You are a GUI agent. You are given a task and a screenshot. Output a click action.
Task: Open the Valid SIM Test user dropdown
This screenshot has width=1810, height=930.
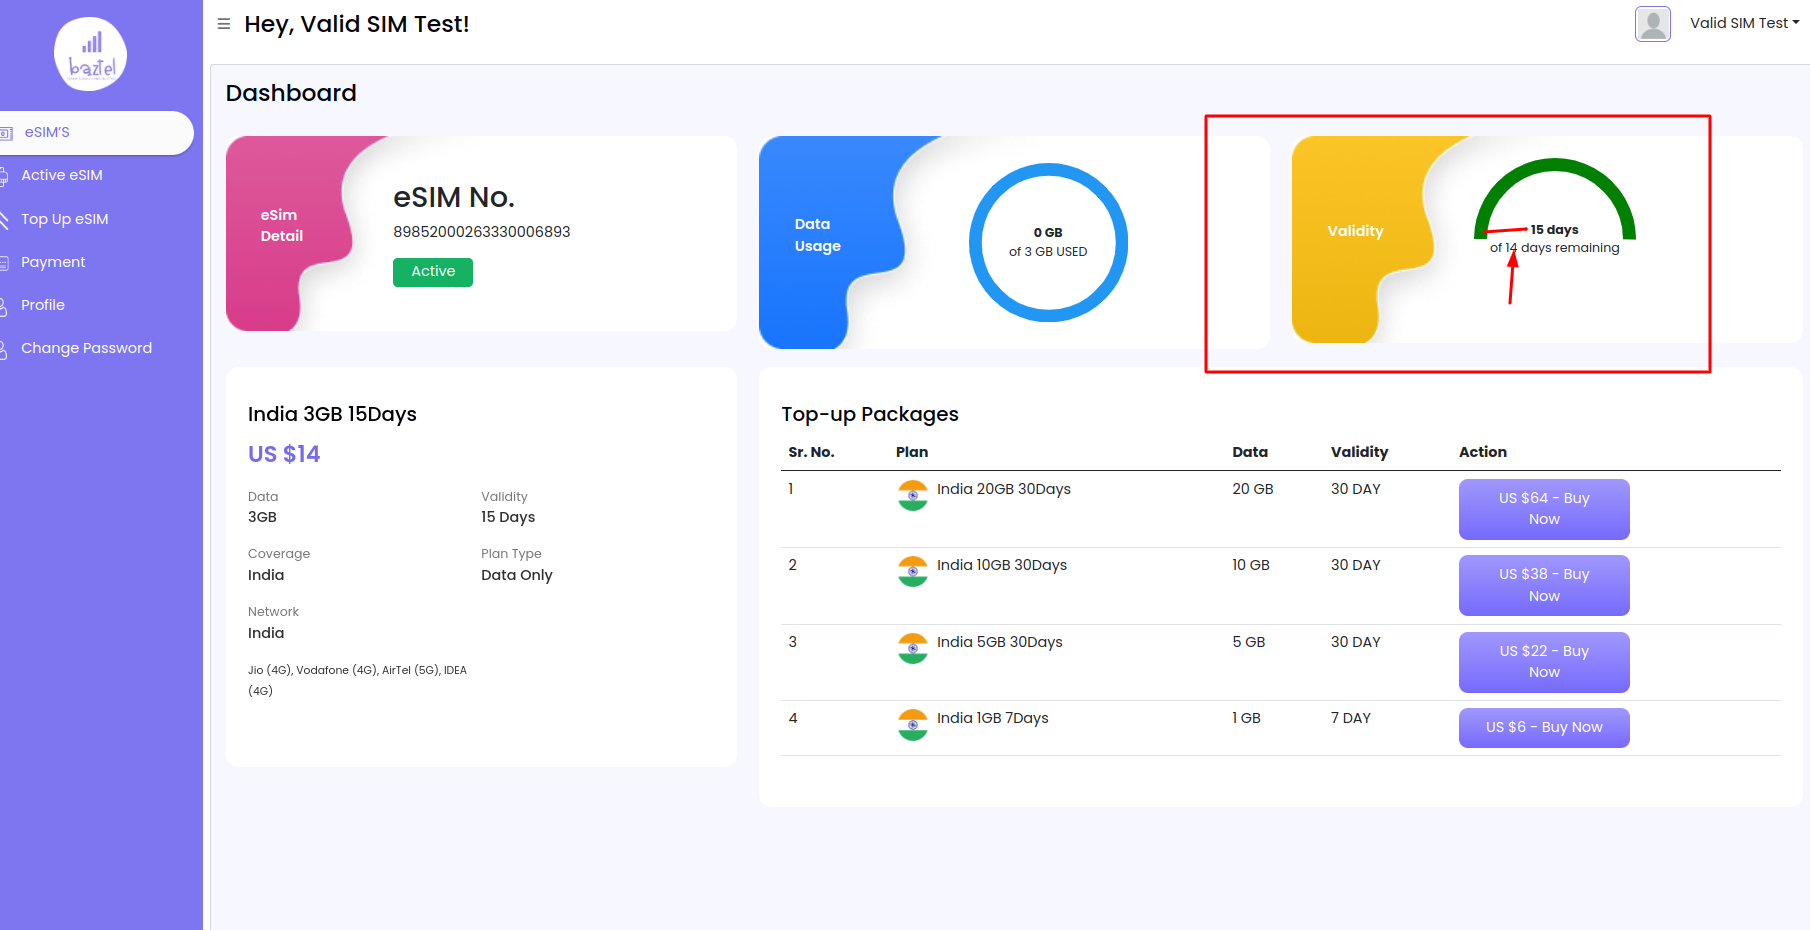pos(1744,23)
